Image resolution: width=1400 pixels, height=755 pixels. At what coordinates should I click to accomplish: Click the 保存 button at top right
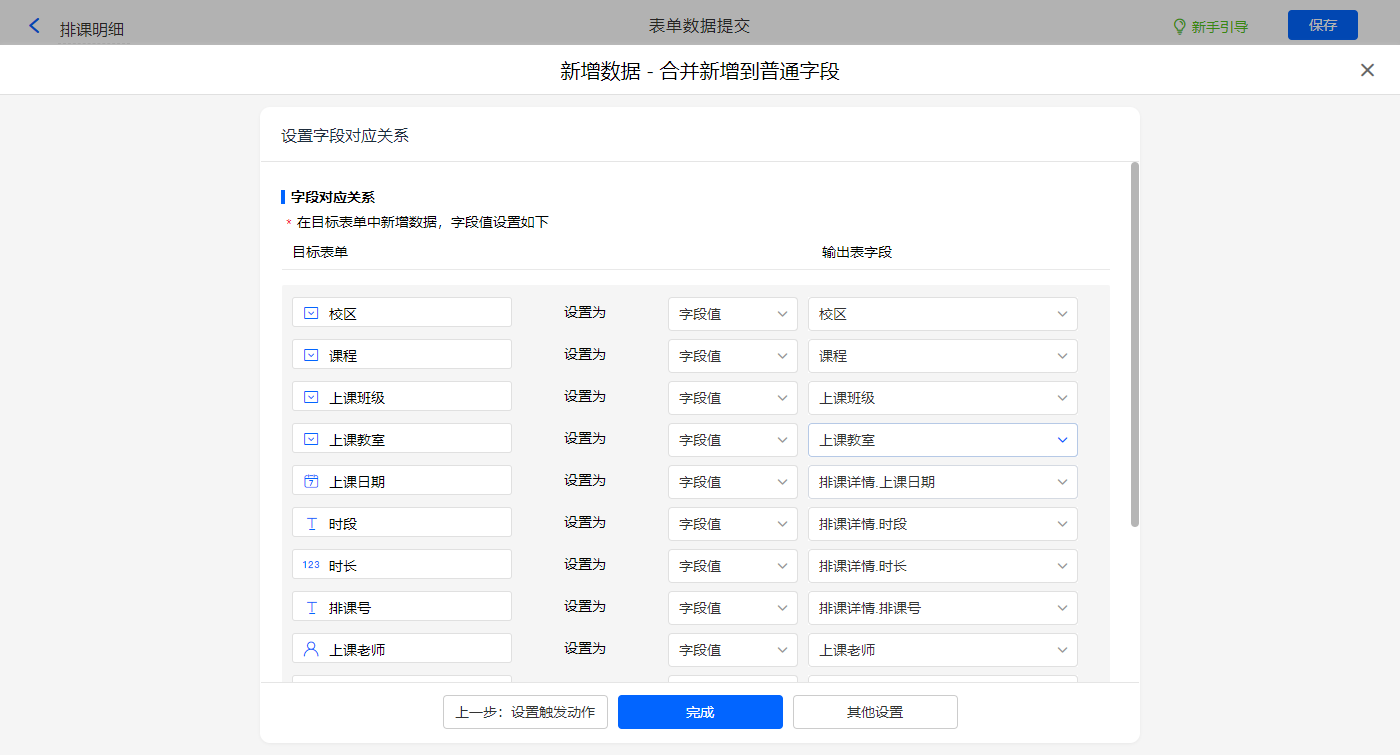click(x=1322, y=25)
